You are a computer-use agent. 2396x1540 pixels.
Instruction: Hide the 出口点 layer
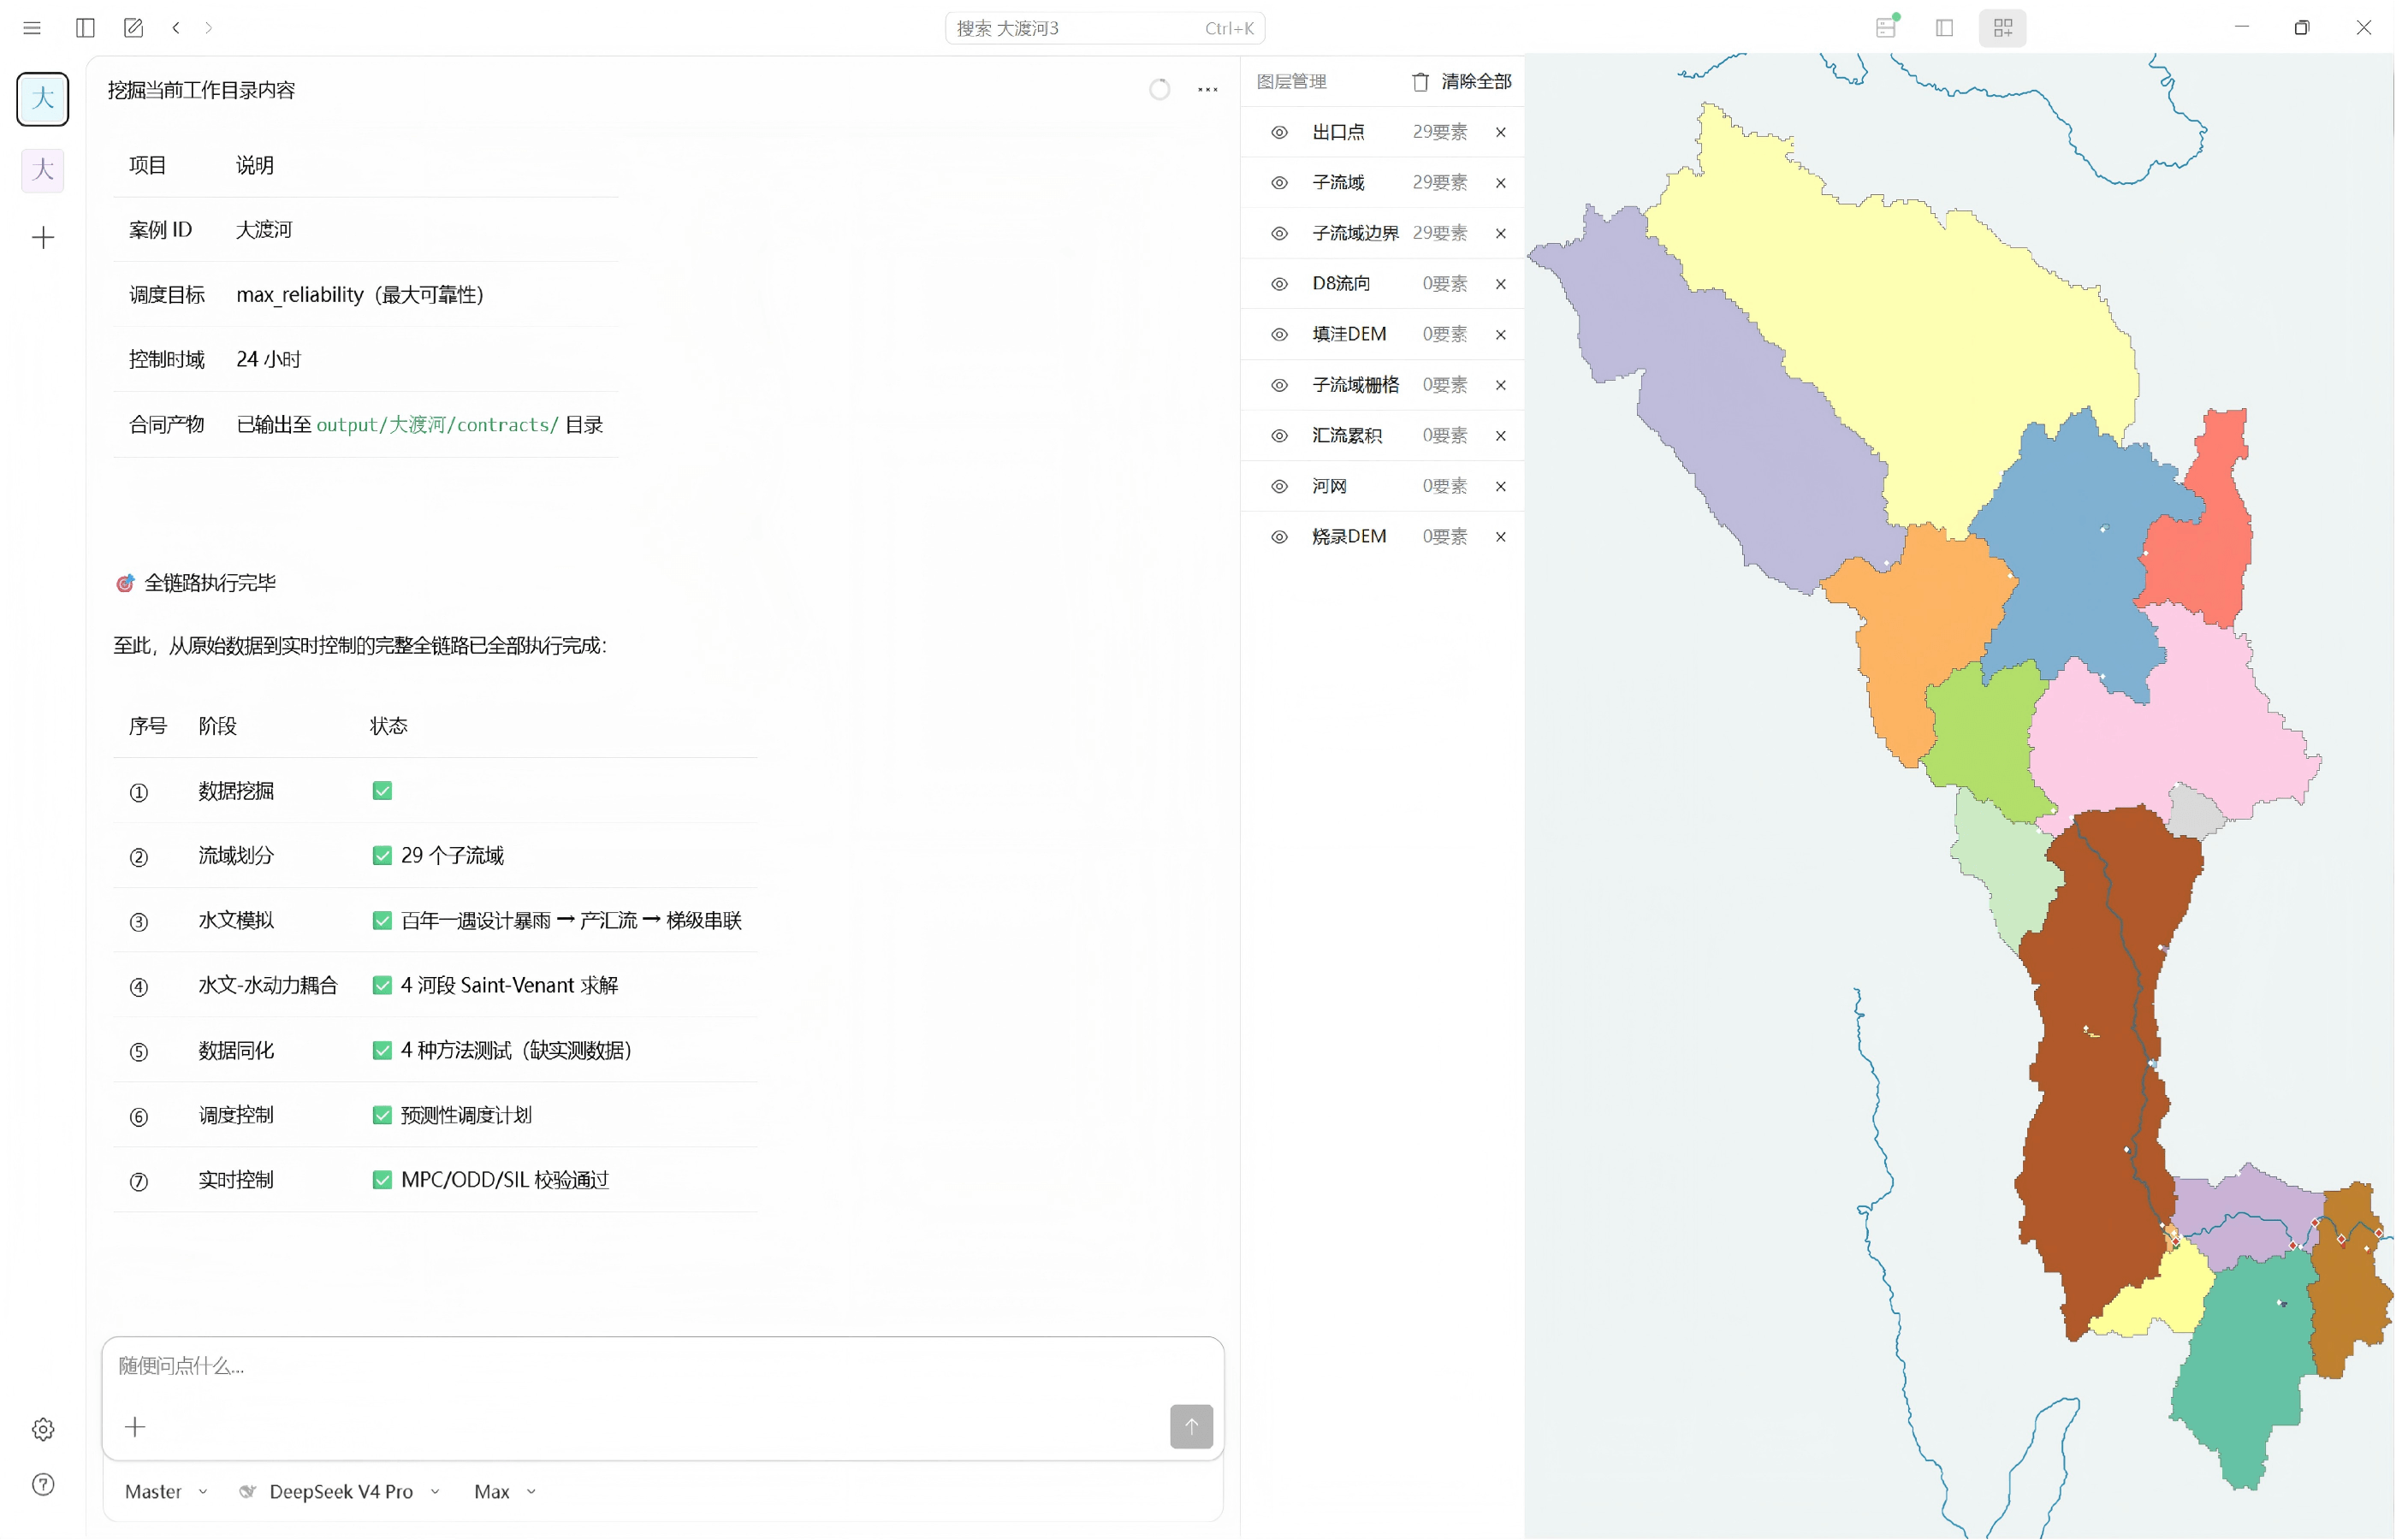point(1279,132)
